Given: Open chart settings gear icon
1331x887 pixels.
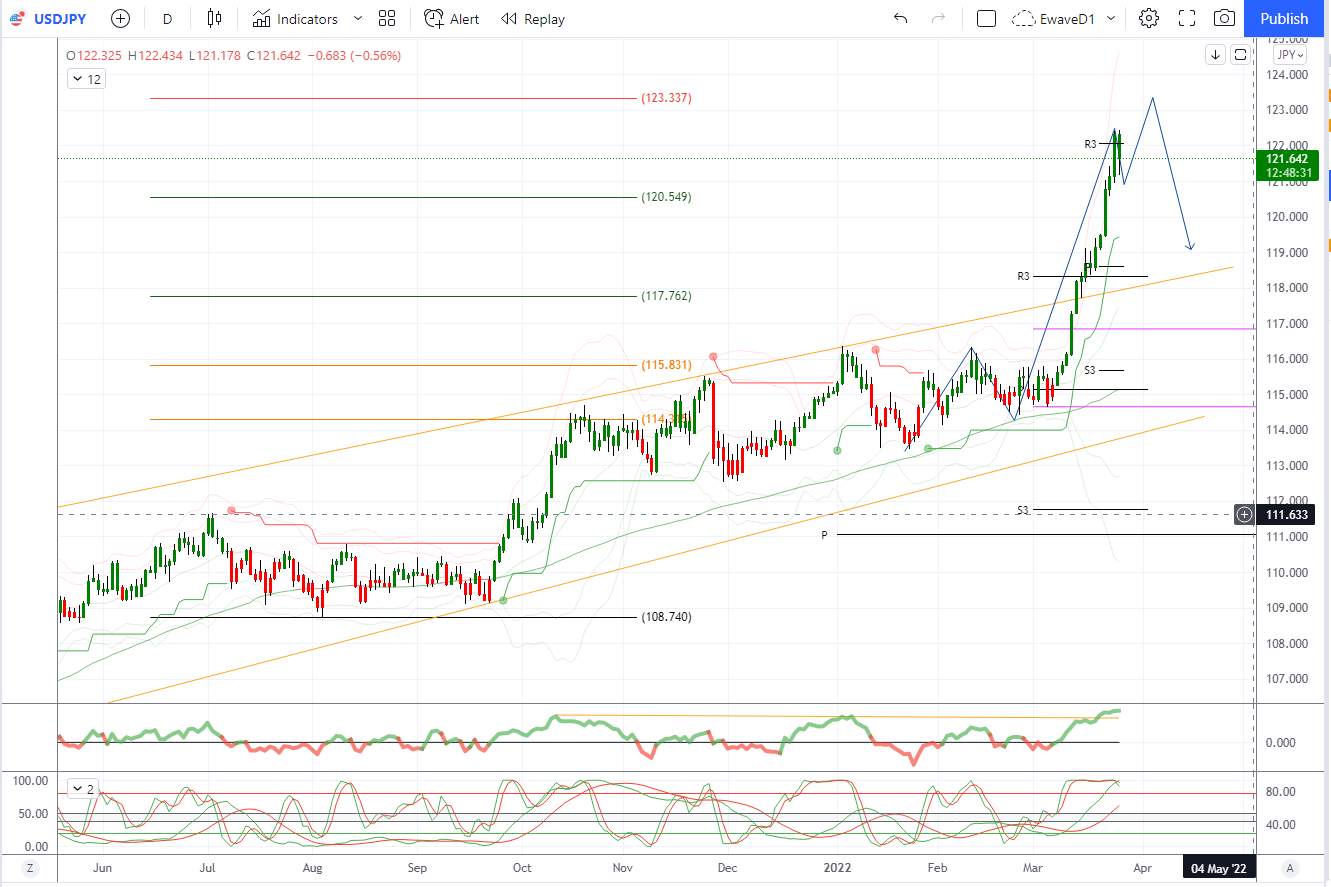Looking at the screenshot, I should coord(1149,19).
